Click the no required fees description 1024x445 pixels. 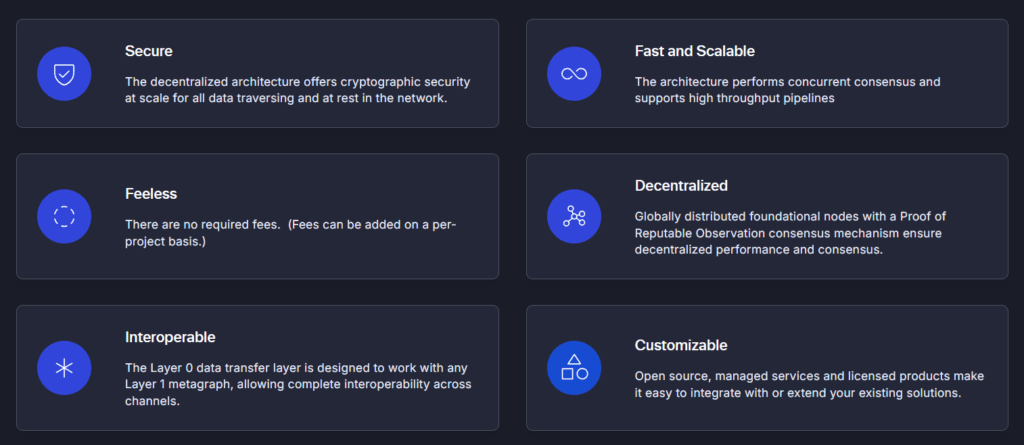[290, 232]
